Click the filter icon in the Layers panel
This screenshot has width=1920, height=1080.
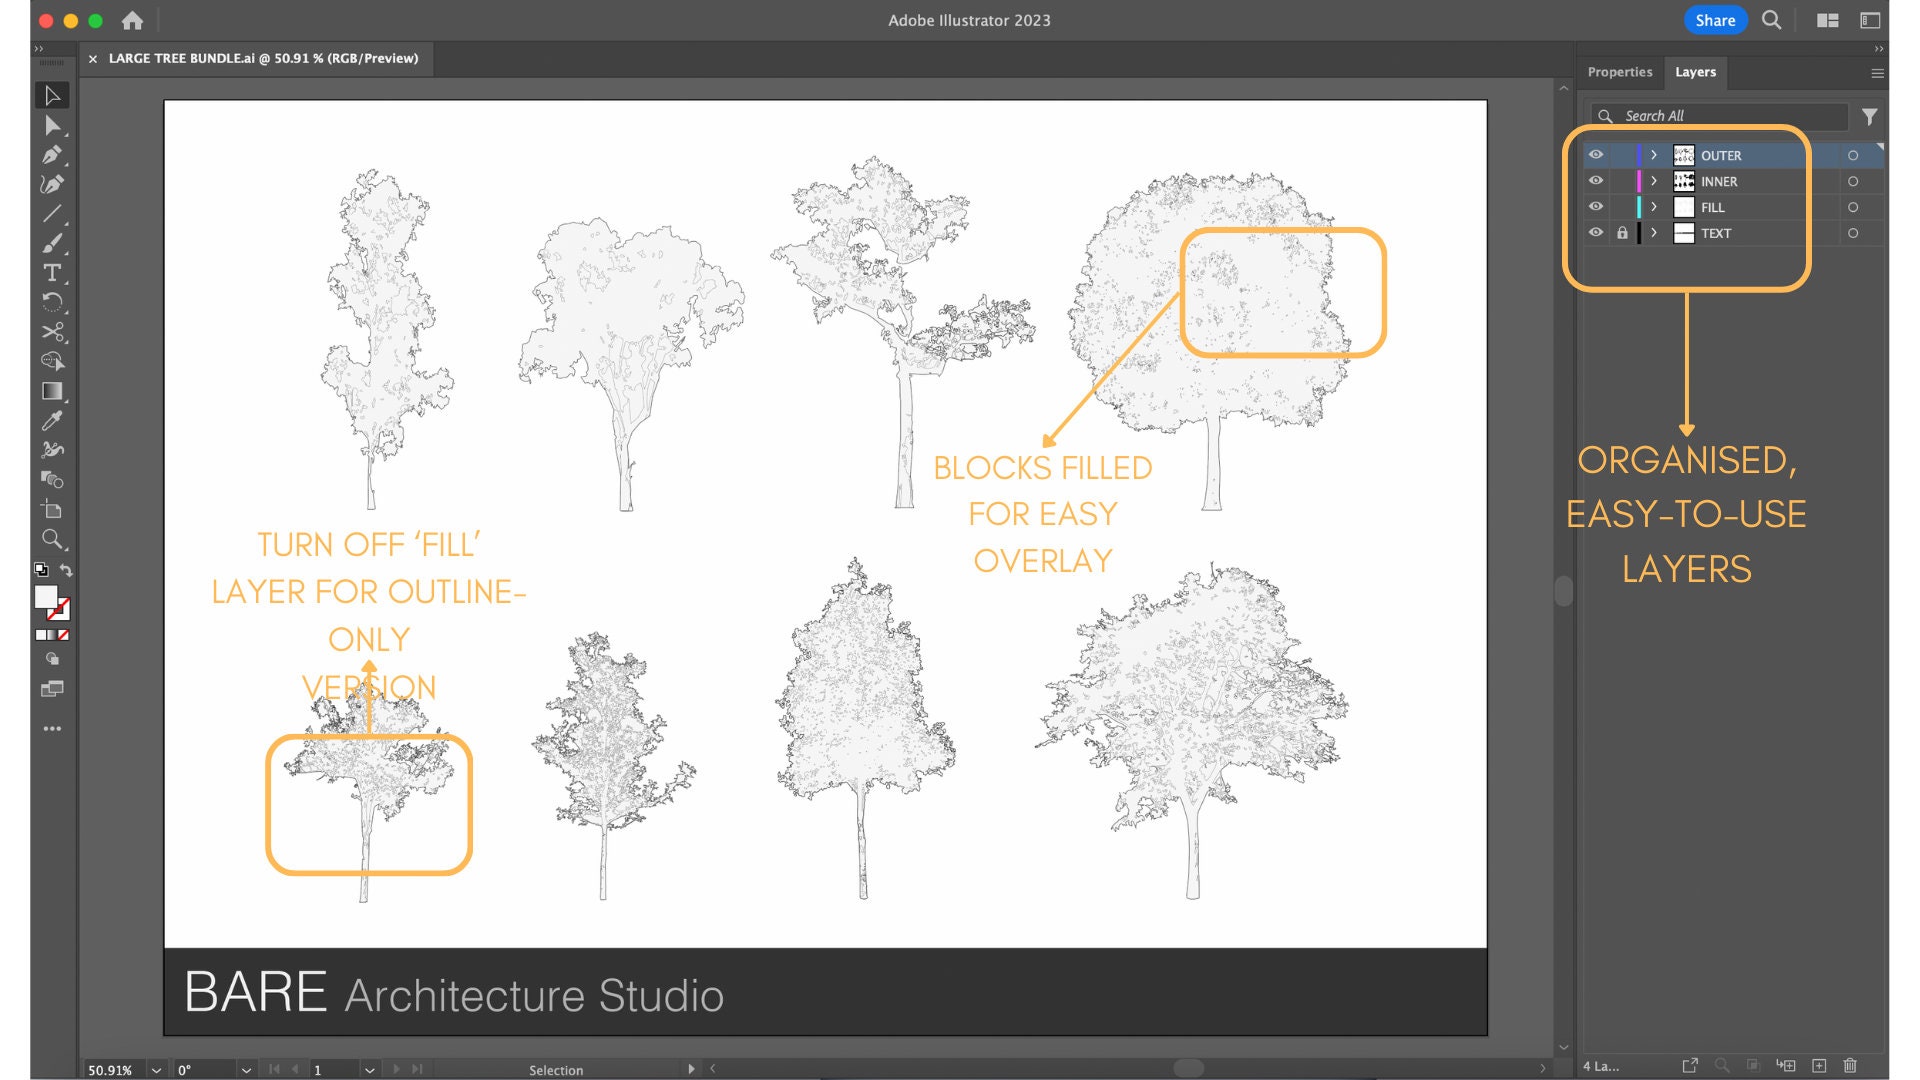[1868, 116]
